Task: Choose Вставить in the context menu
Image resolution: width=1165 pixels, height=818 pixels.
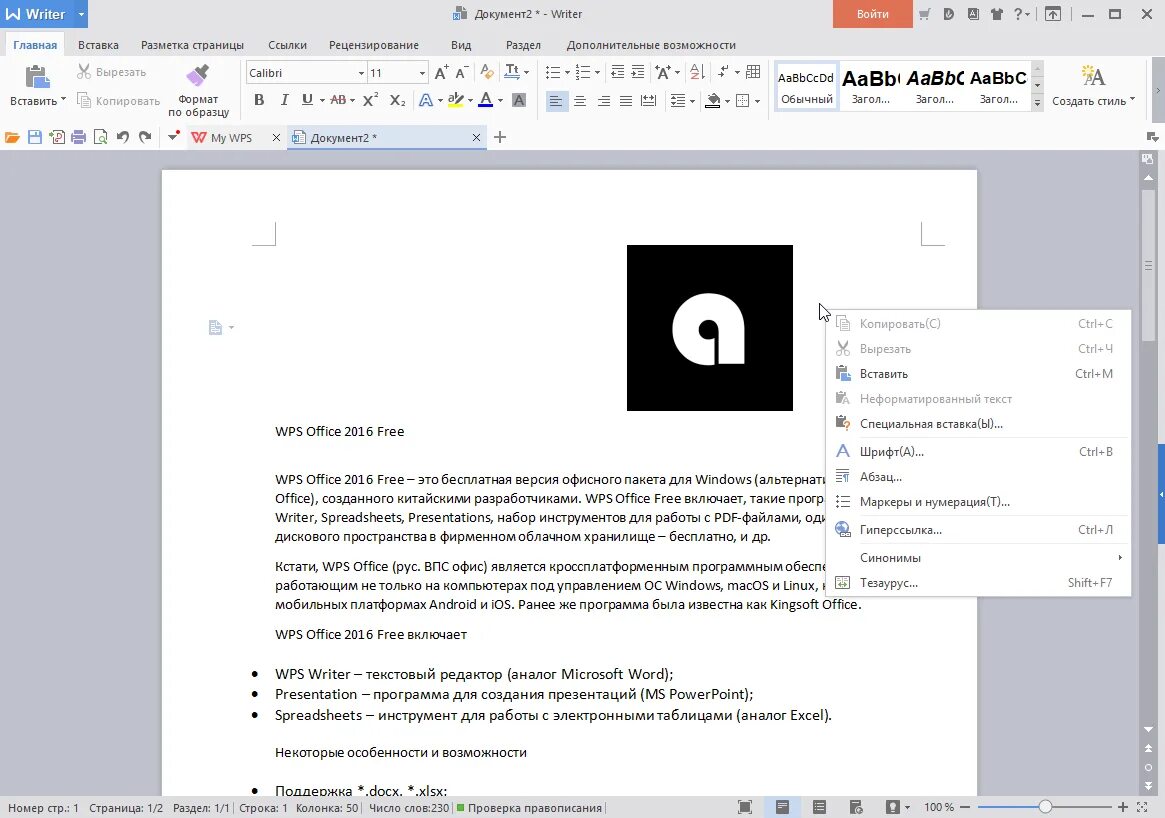Action: (978, 374)
